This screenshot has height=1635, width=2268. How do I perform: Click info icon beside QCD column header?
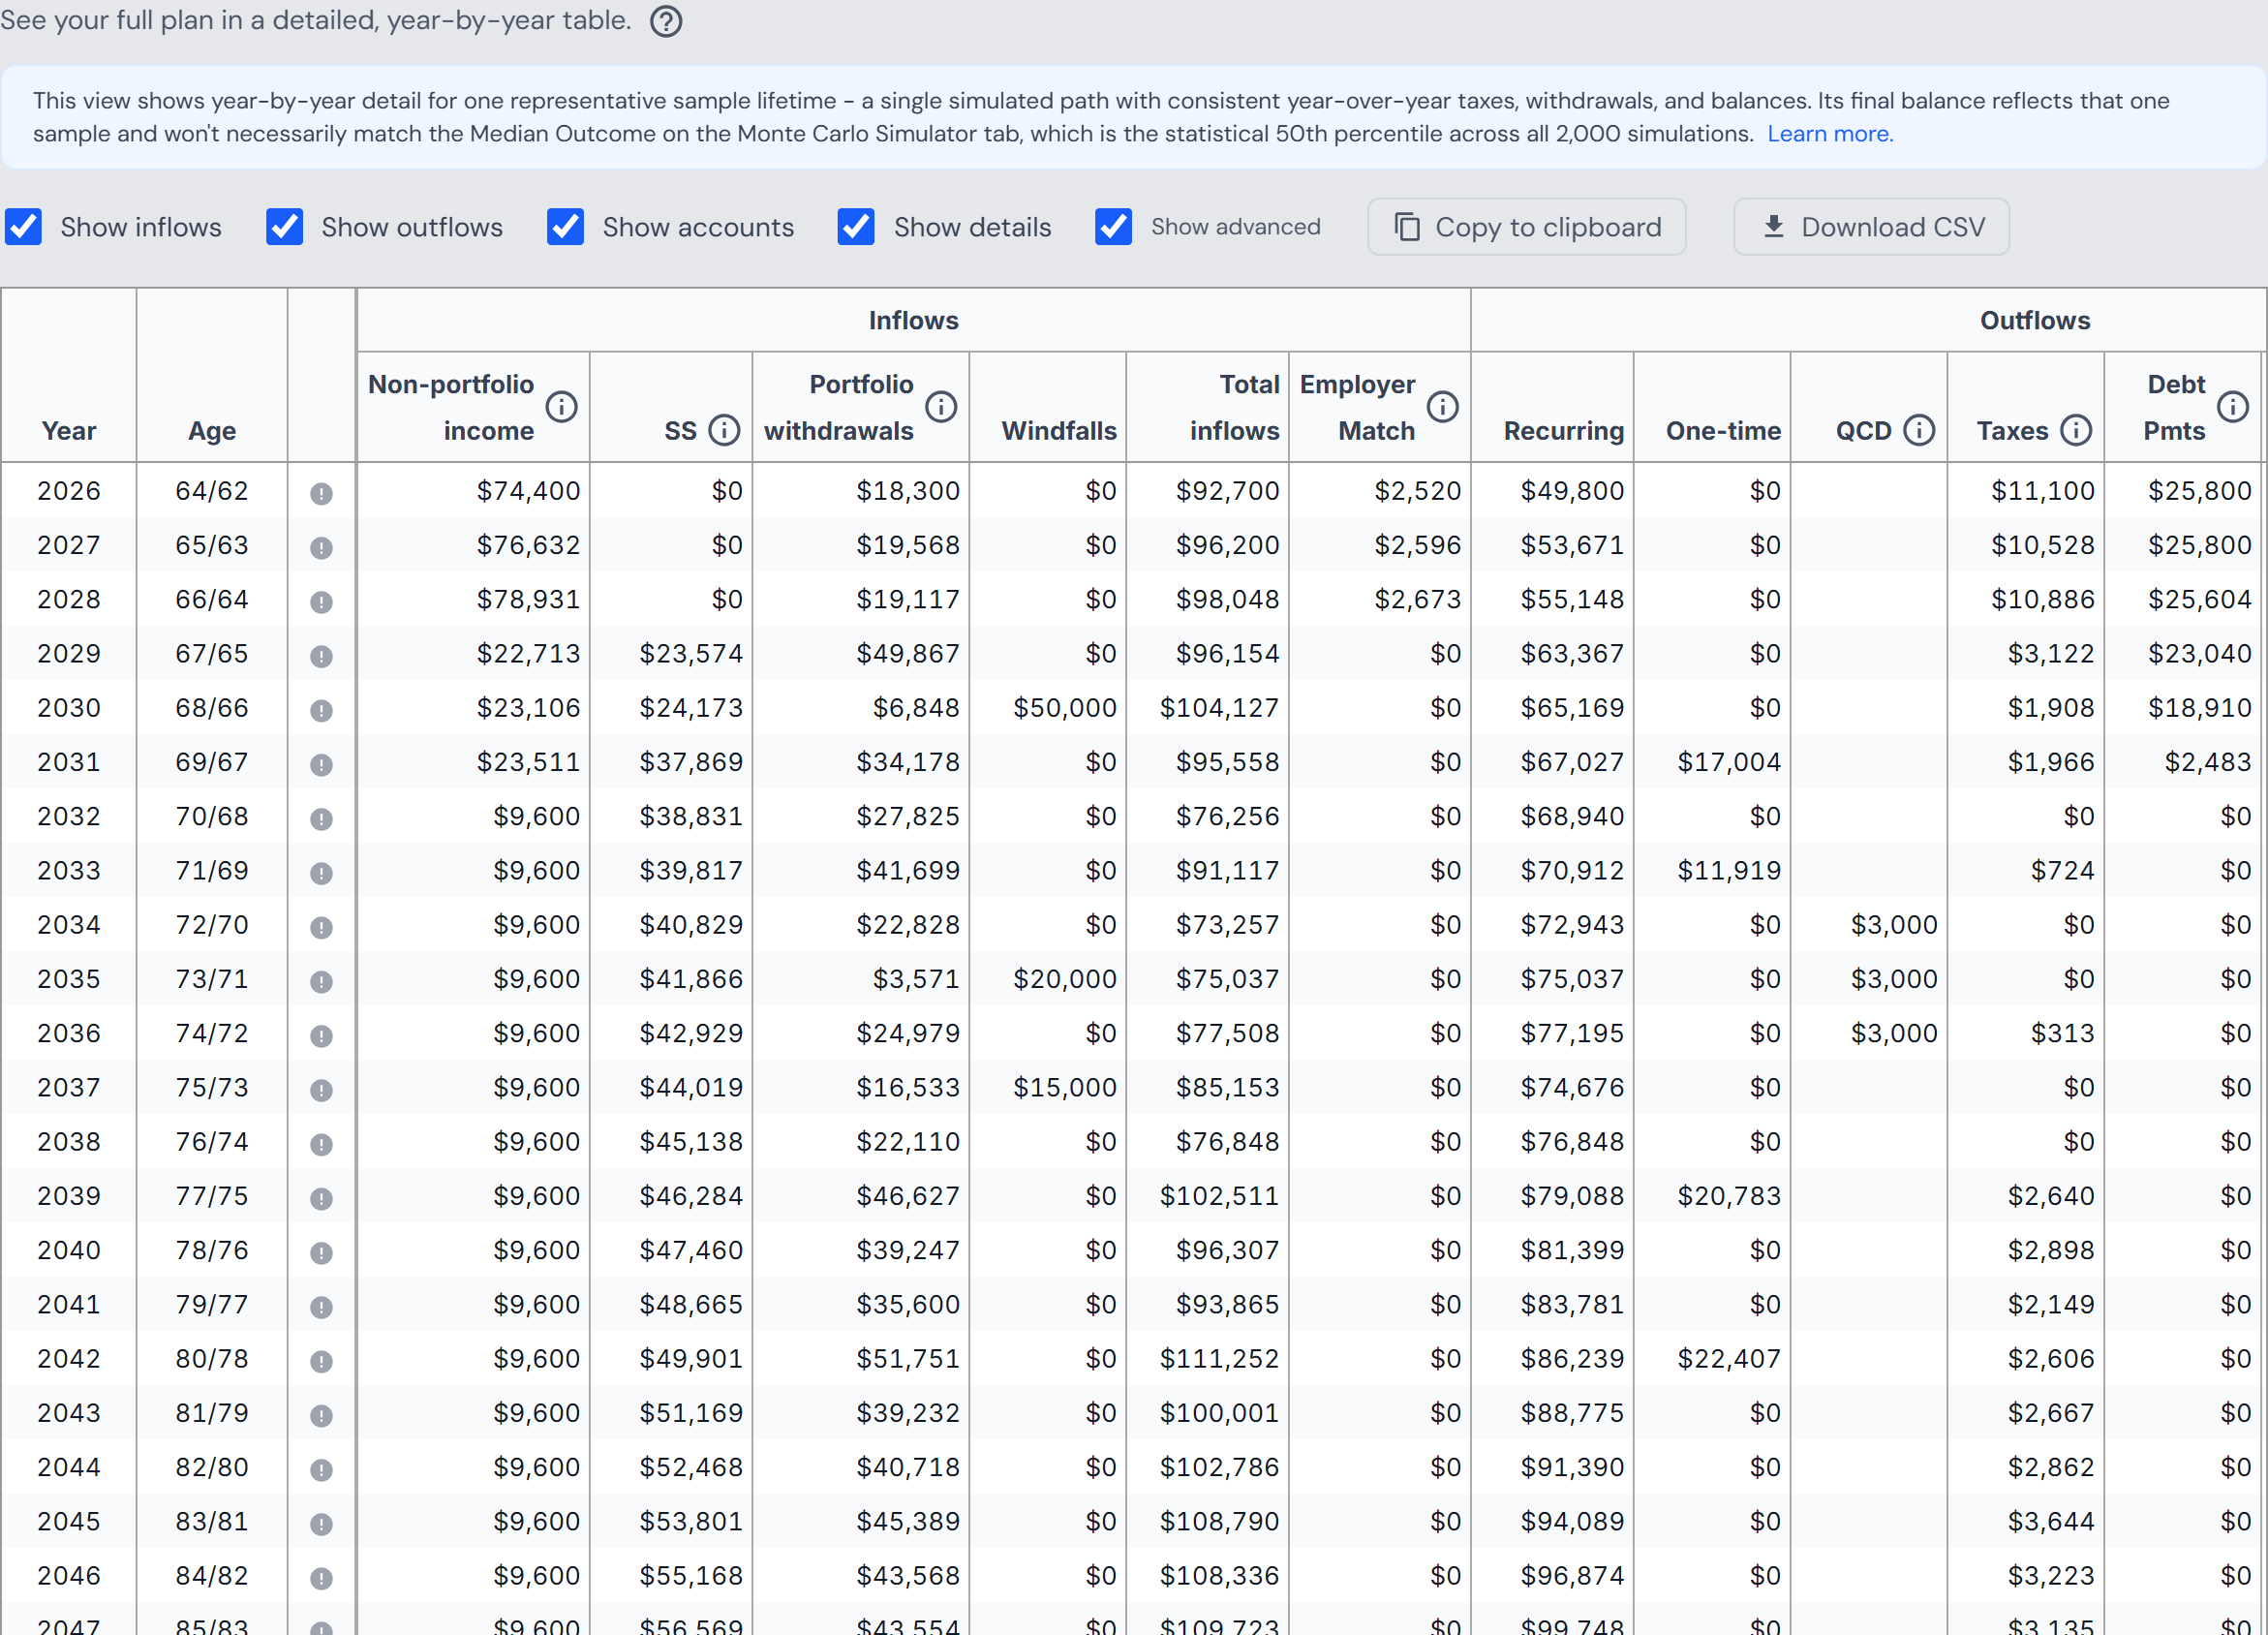point(1919,431)
